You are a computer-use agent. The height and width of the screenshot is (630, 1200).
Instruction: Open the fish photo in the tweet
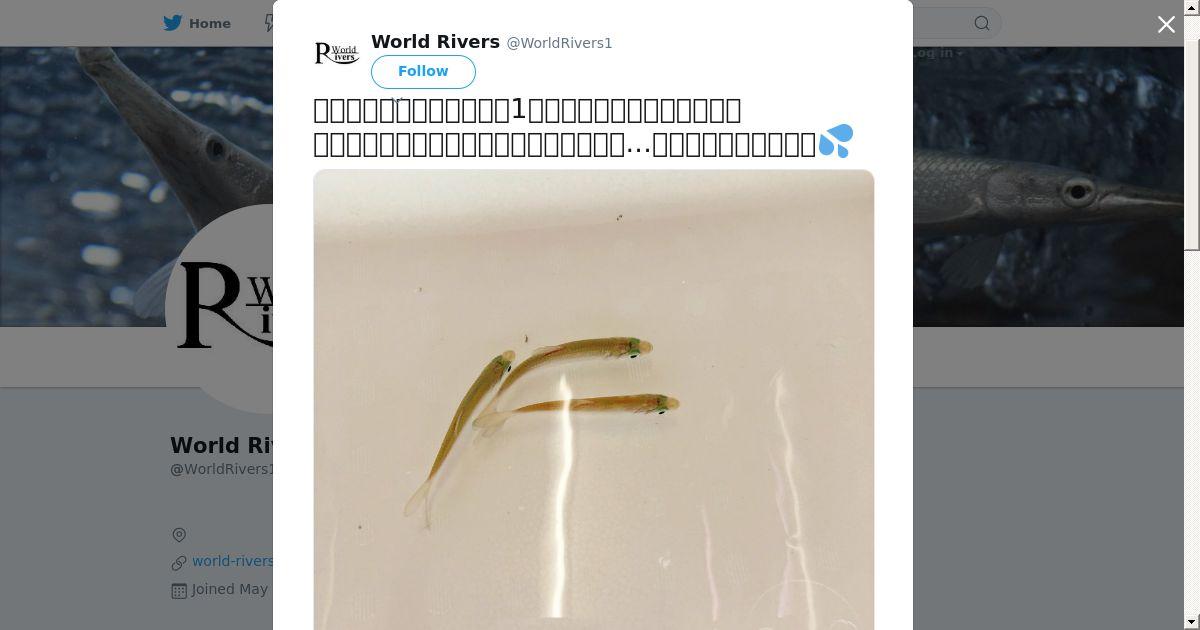click(x=594, y=399)
